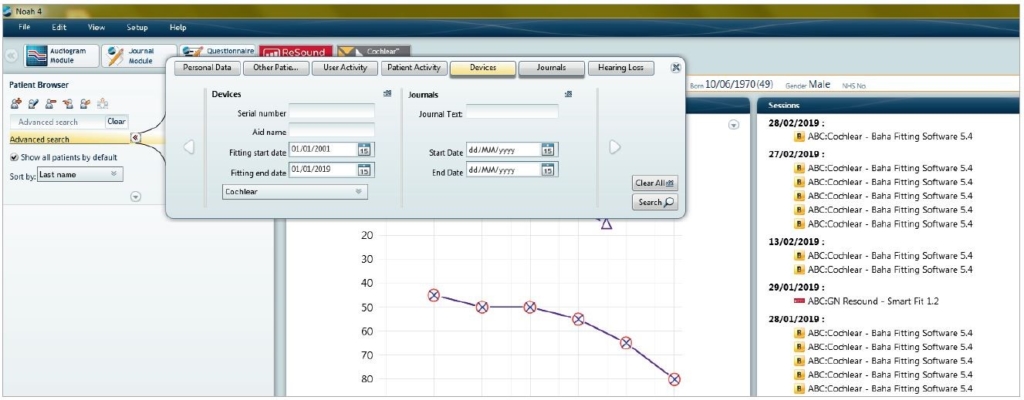This screenshot has height=400, width=1024.
Task: Click the audiogram point at 80 dB
Action: pyautogui.click(x=674, y=379)
